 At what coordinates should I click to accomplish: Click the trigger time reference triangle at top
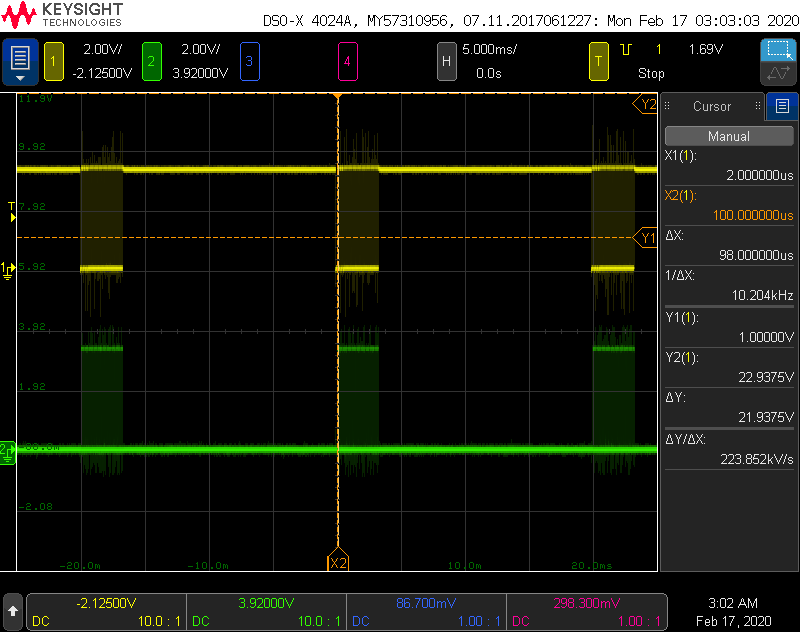337,96
